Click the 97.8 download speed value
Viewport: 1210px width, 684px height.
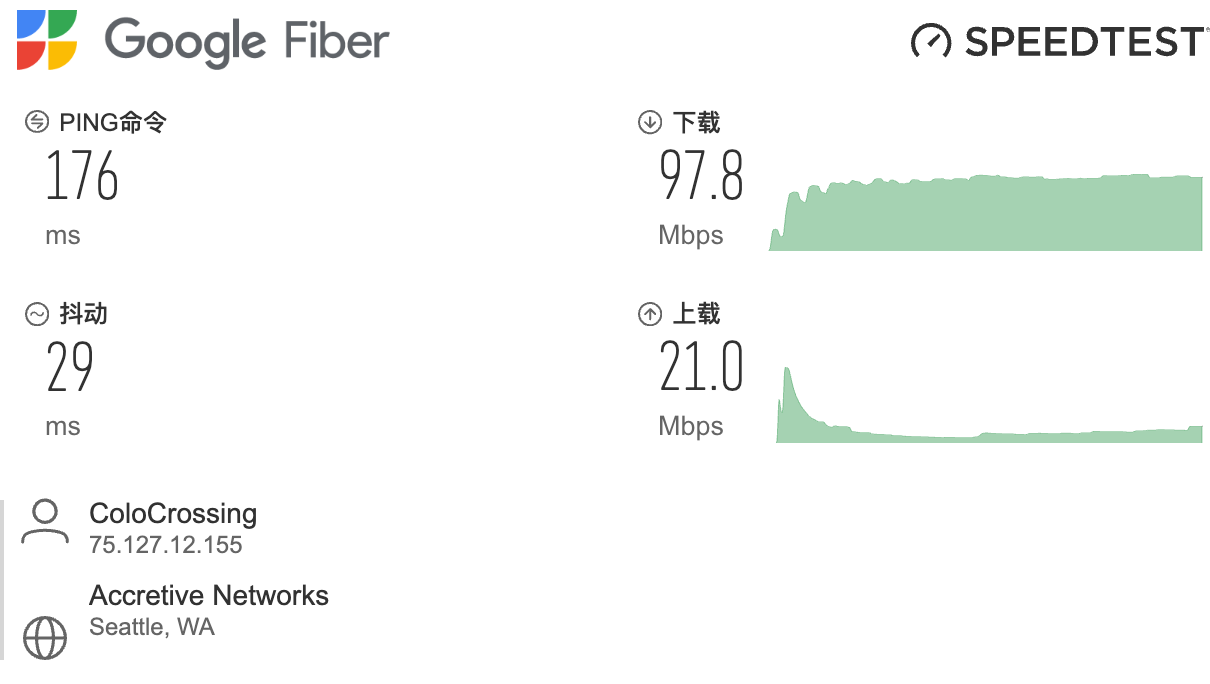click(701, 177)
